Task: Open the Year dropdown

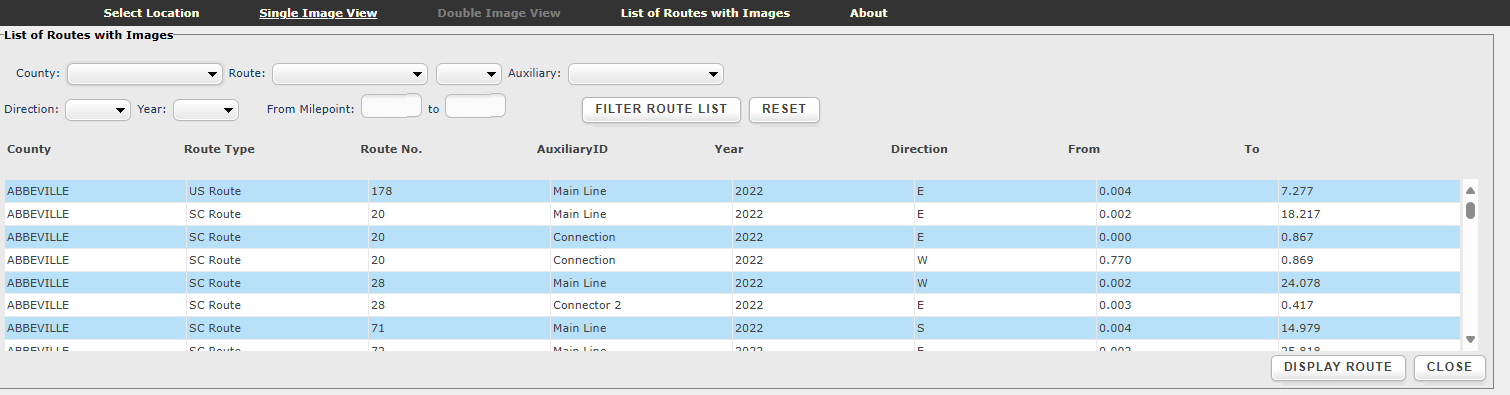Action: (207, 109)
